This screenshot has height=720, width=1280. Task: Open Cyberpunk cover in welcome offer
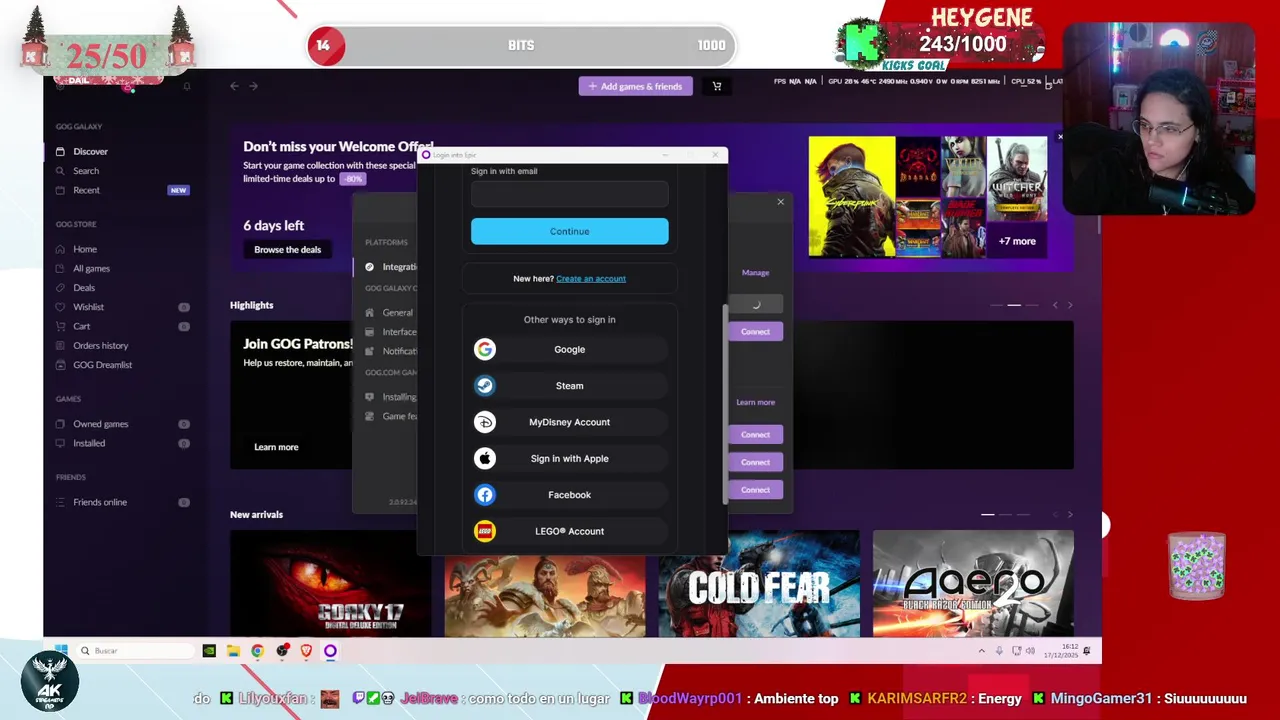tap(852, 197)
